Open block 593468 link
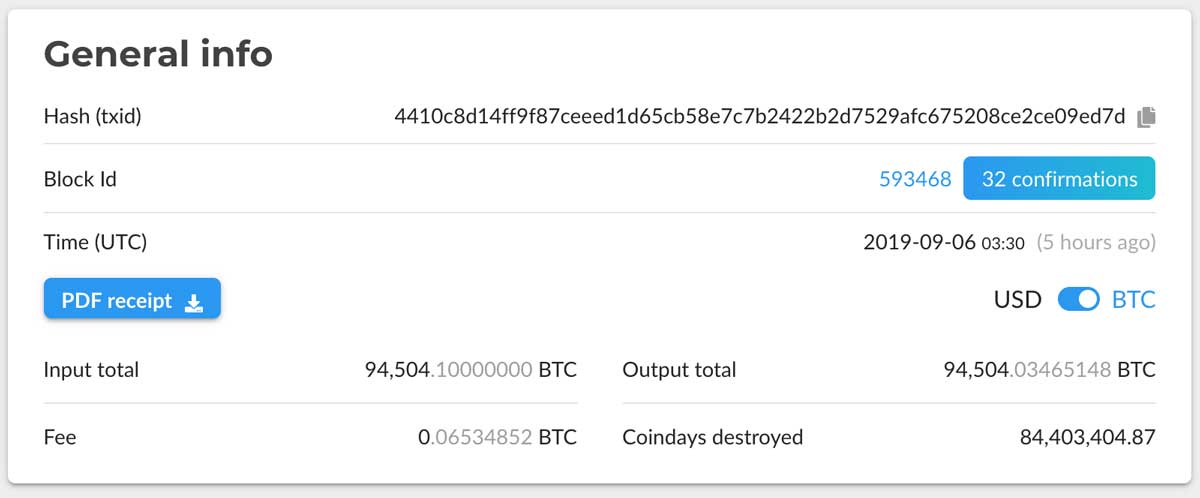This screenshot has width=1200, height=498. pos(915,179)
